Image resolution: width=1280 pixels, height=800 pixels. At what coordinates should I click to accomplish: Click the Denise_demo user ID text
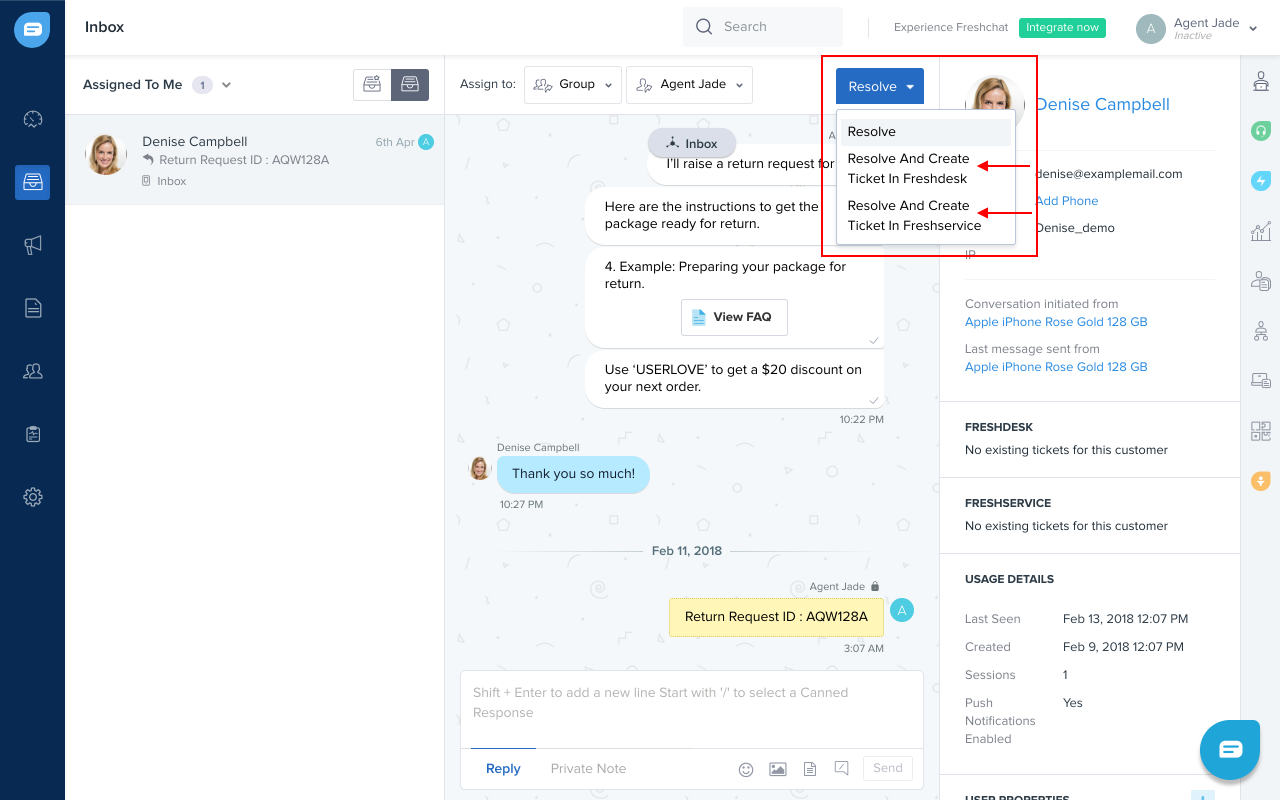1075,228
